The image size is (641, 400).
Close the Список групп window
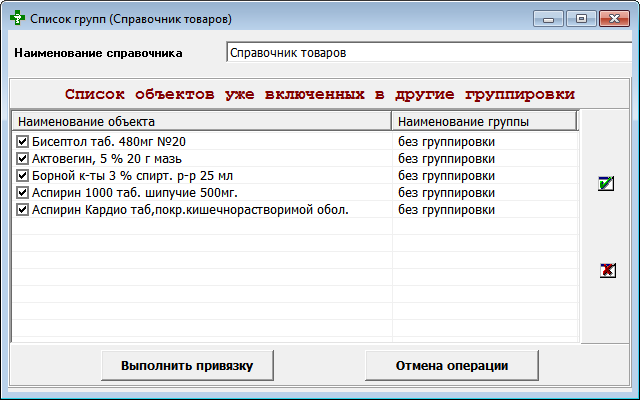click(x=614, y=19)
